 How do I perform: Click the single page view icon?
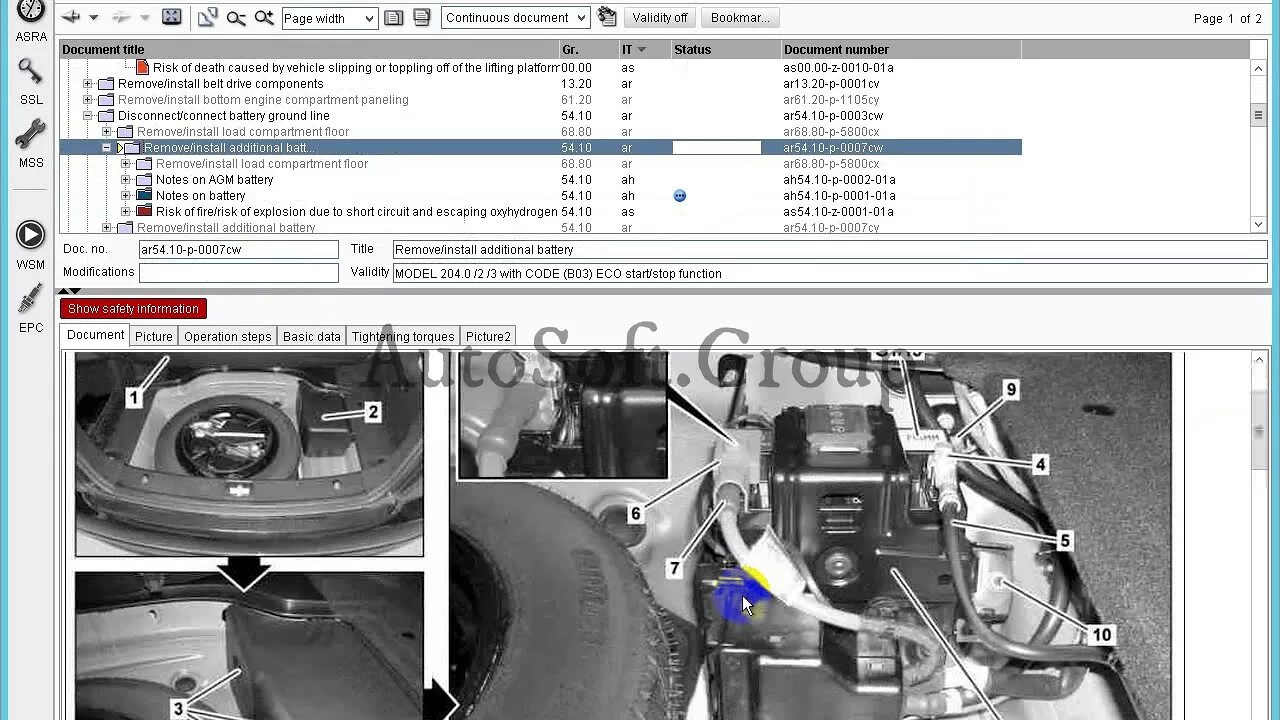(394, 17)
